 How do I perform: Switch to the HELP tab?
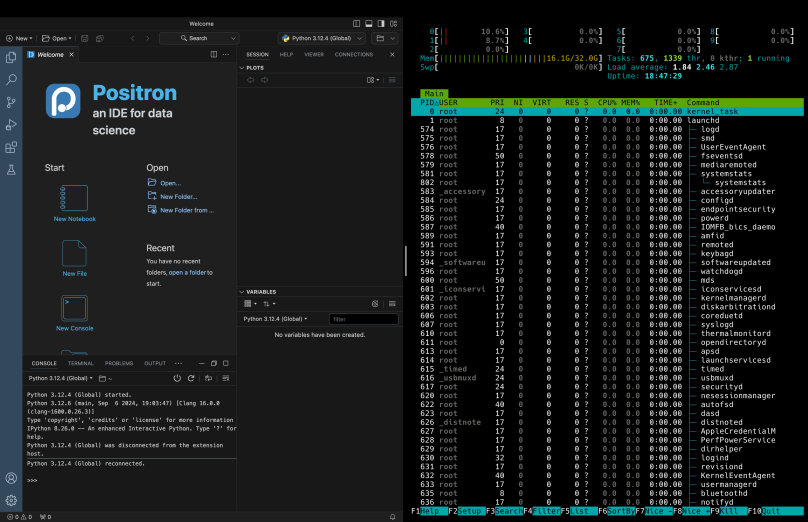(x=286, y=54)
